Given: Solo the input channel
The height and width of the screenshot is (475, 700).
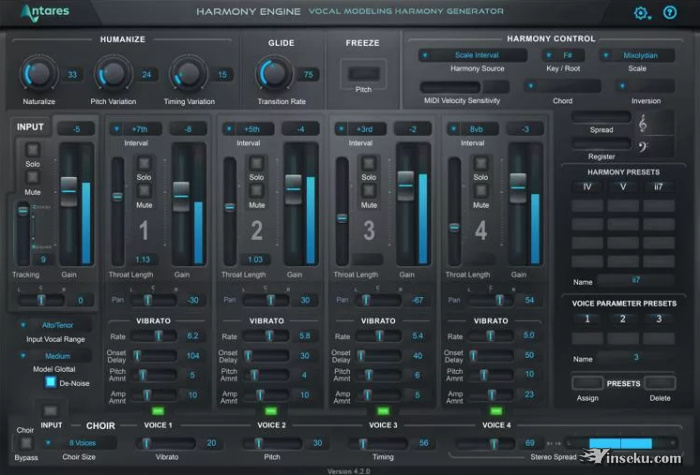Looking at the screenshot, I should coord(32,147).
